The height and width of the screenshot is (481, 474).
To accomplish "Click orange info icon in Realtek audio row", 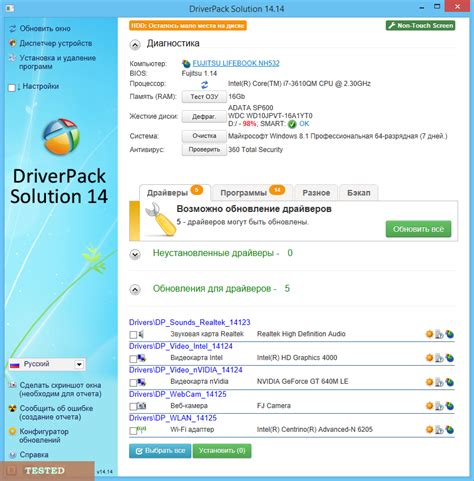I will (429, 334).
